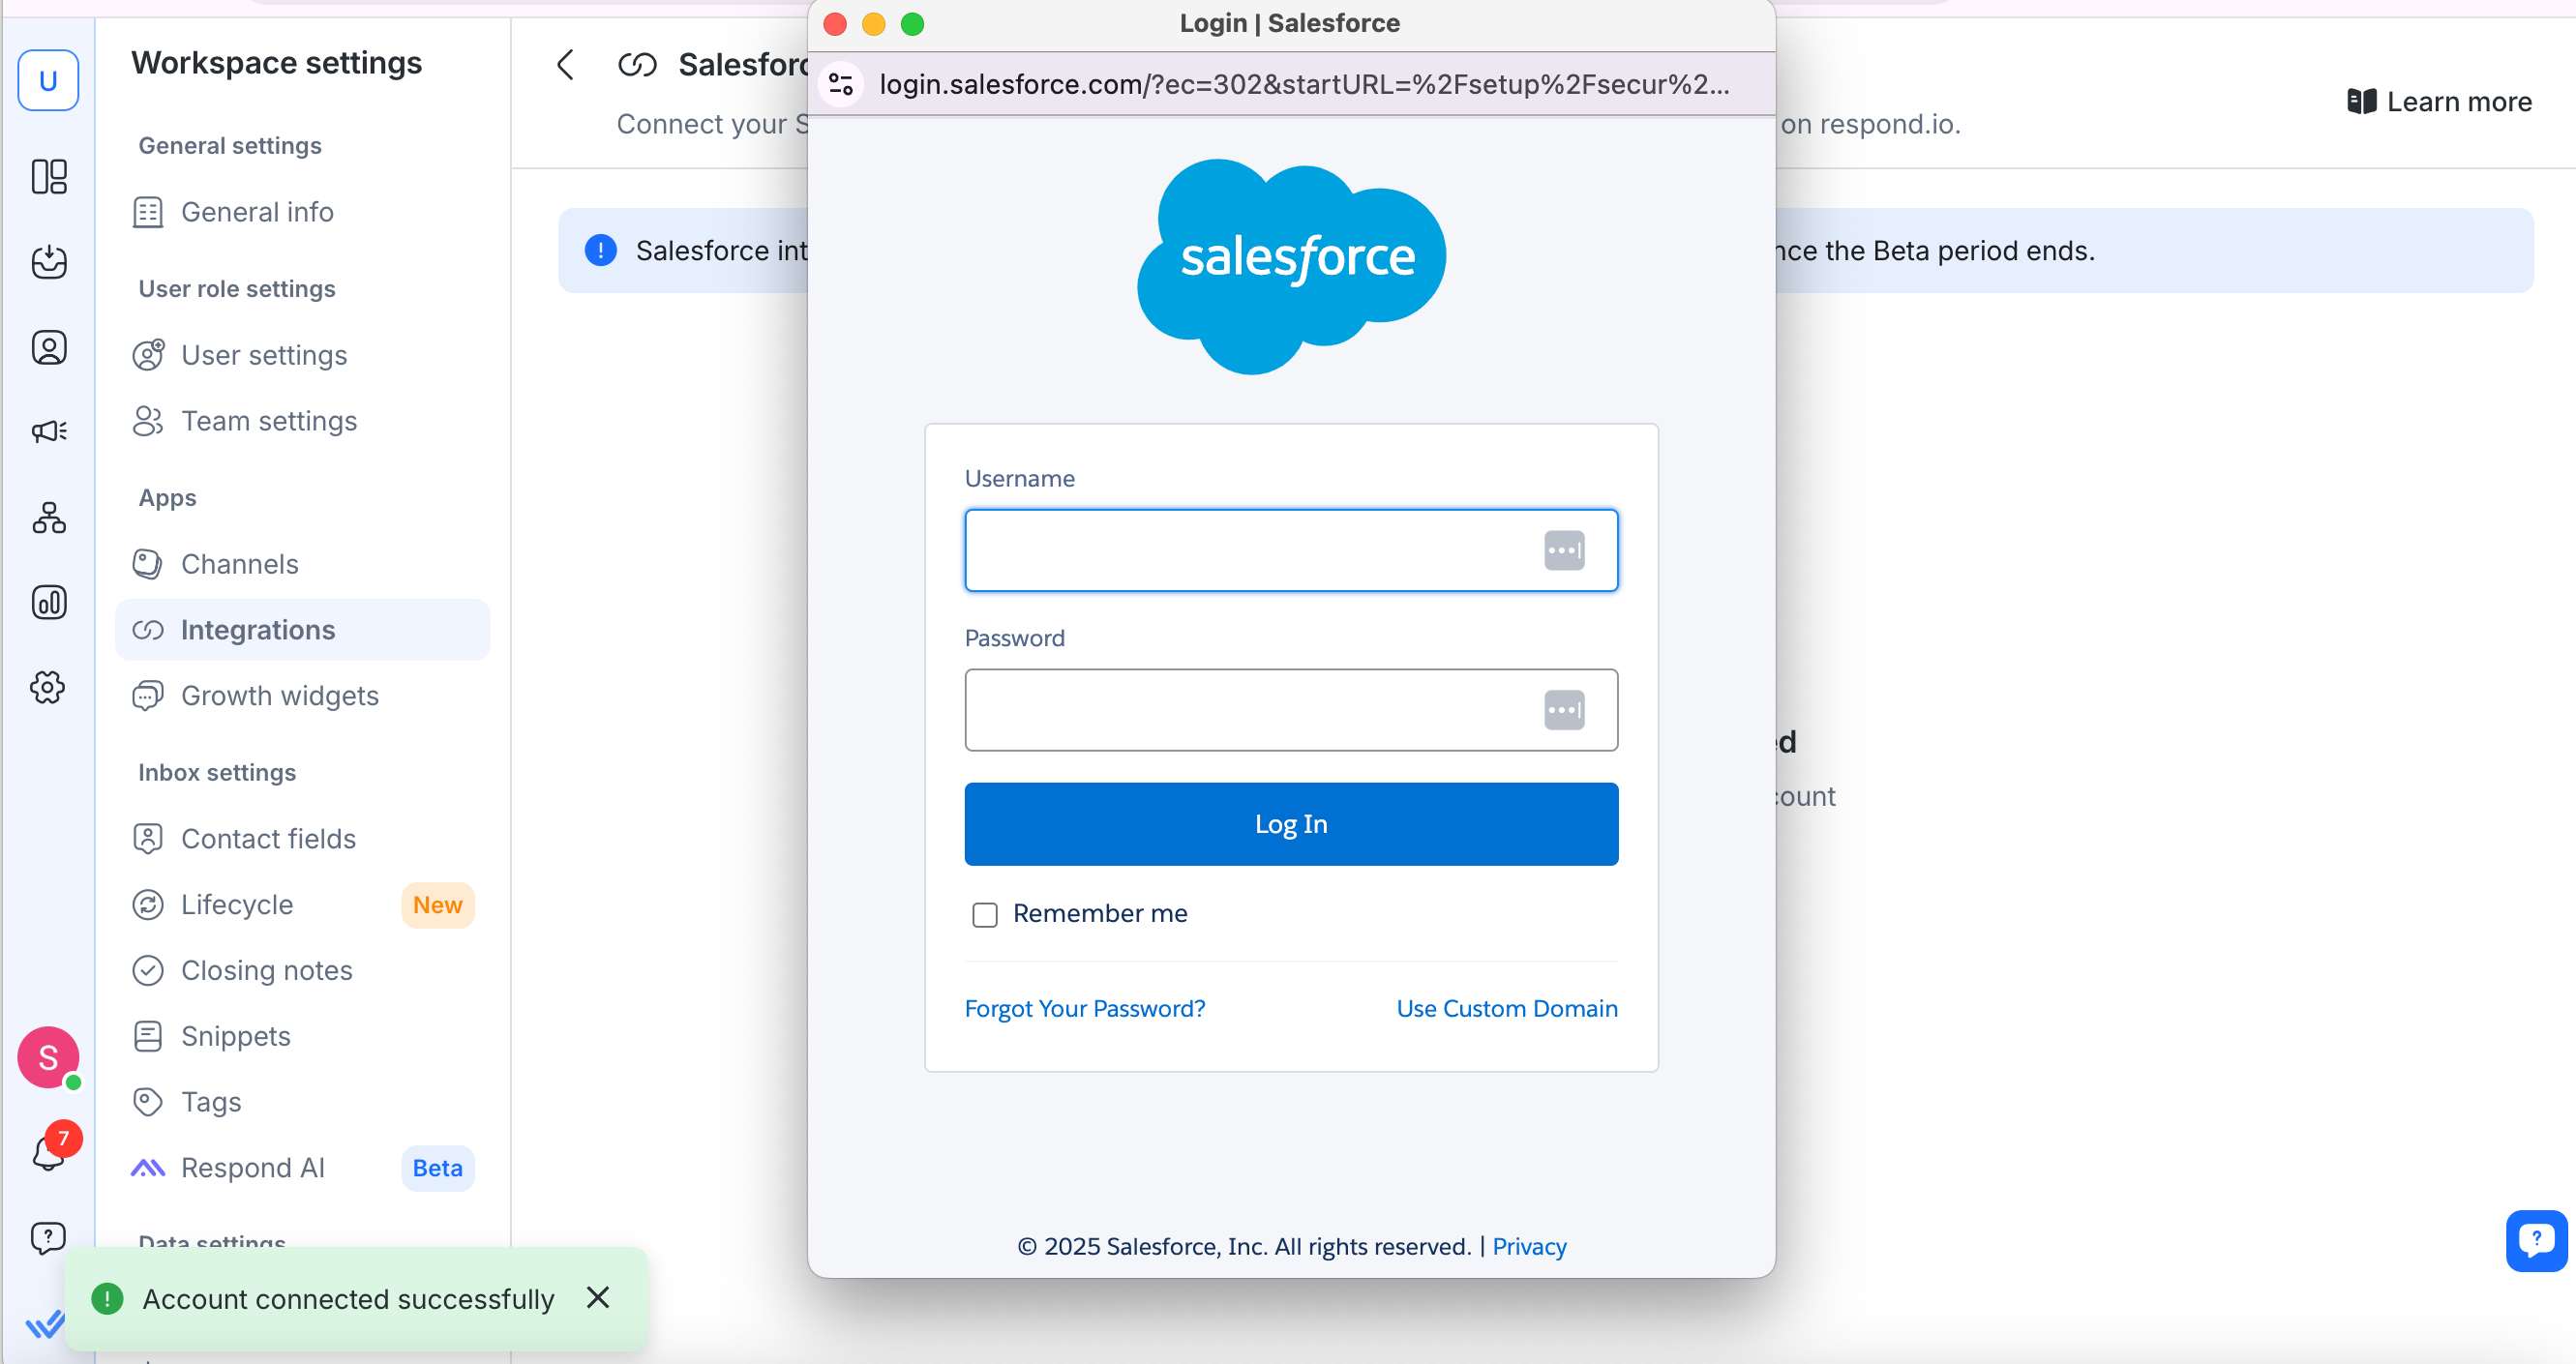Click the Salesforce cloud logo
This screenshot has height=1364, width=2576.
click(1291, 266)
